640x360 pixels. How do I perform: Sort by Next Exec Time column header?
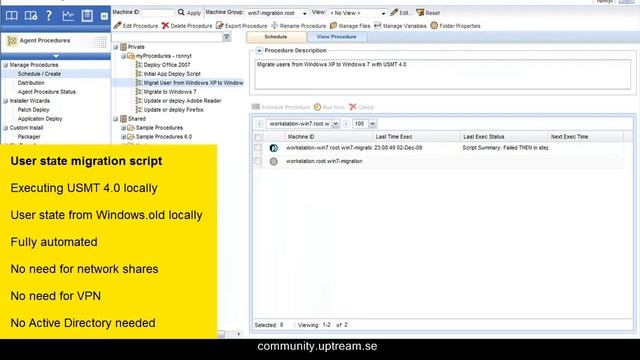(569, 137)
